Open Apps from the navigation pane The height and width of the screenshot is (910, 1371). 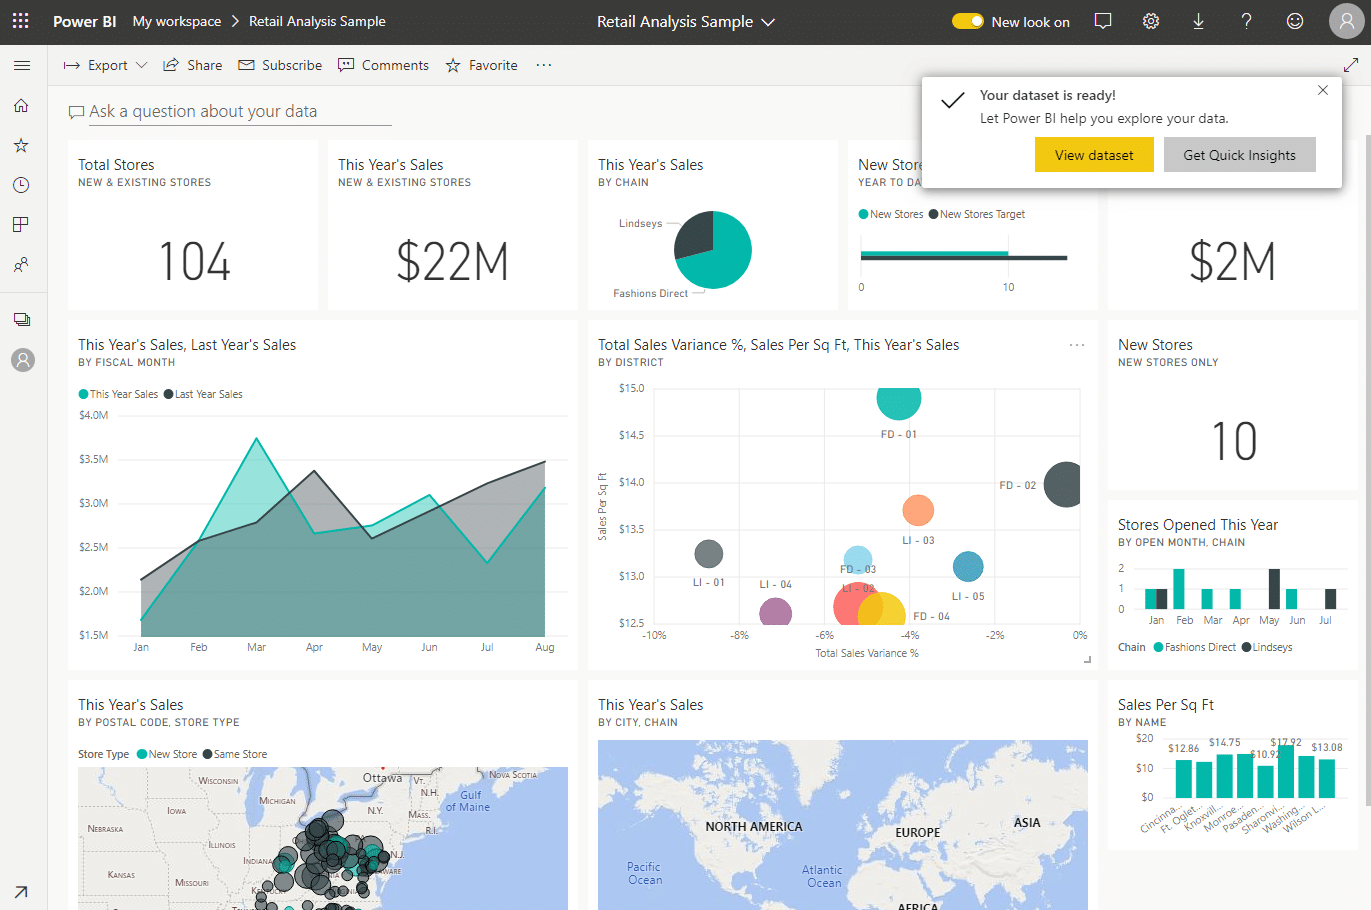click(x=22, y=224)
